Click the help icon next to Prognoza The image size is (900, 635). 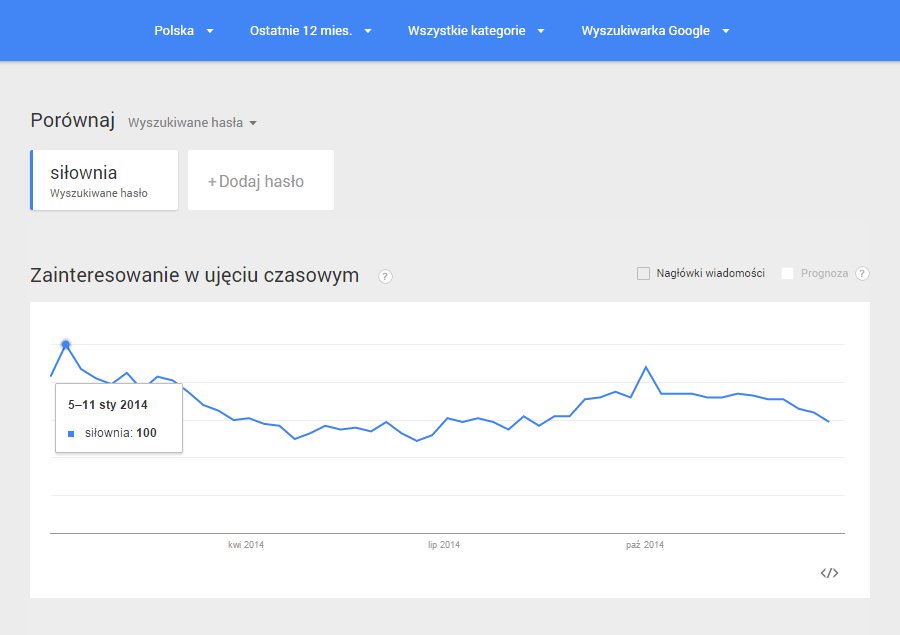tap(862, 273)
